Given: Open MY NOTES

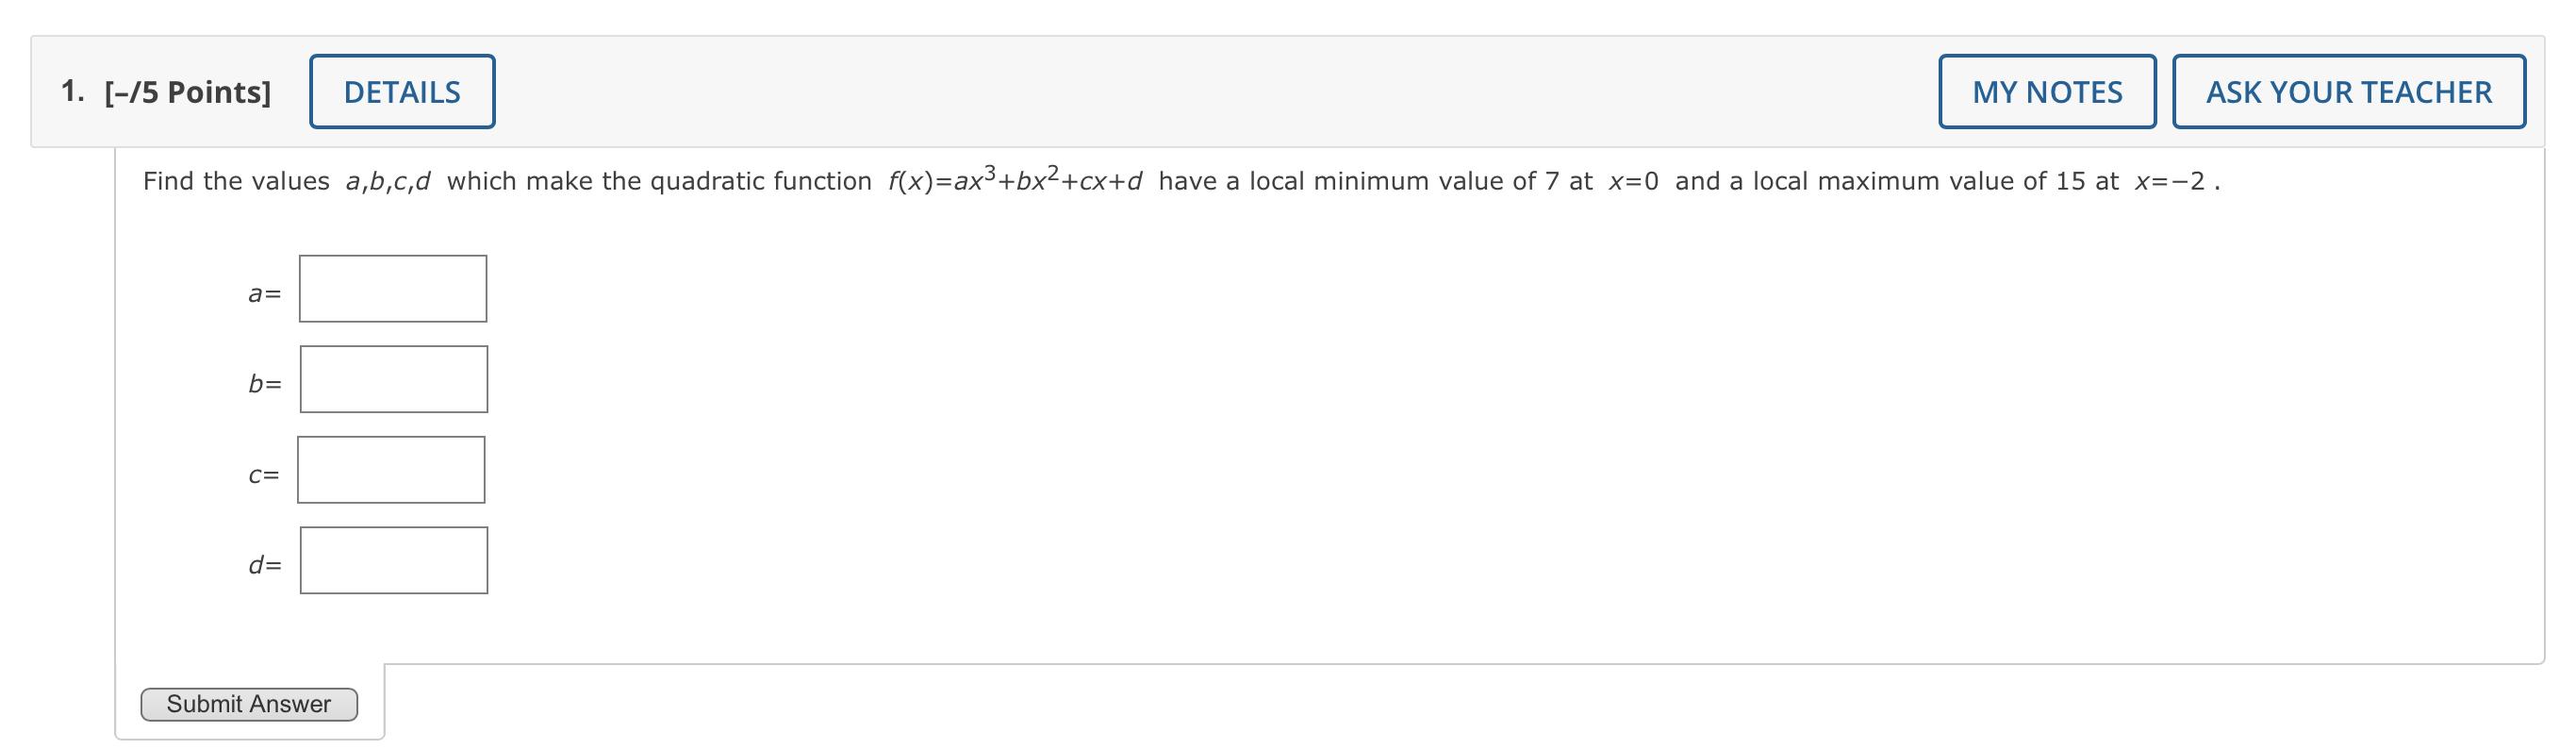Looking at the screenshot, I should click(x=2046, y=91).
